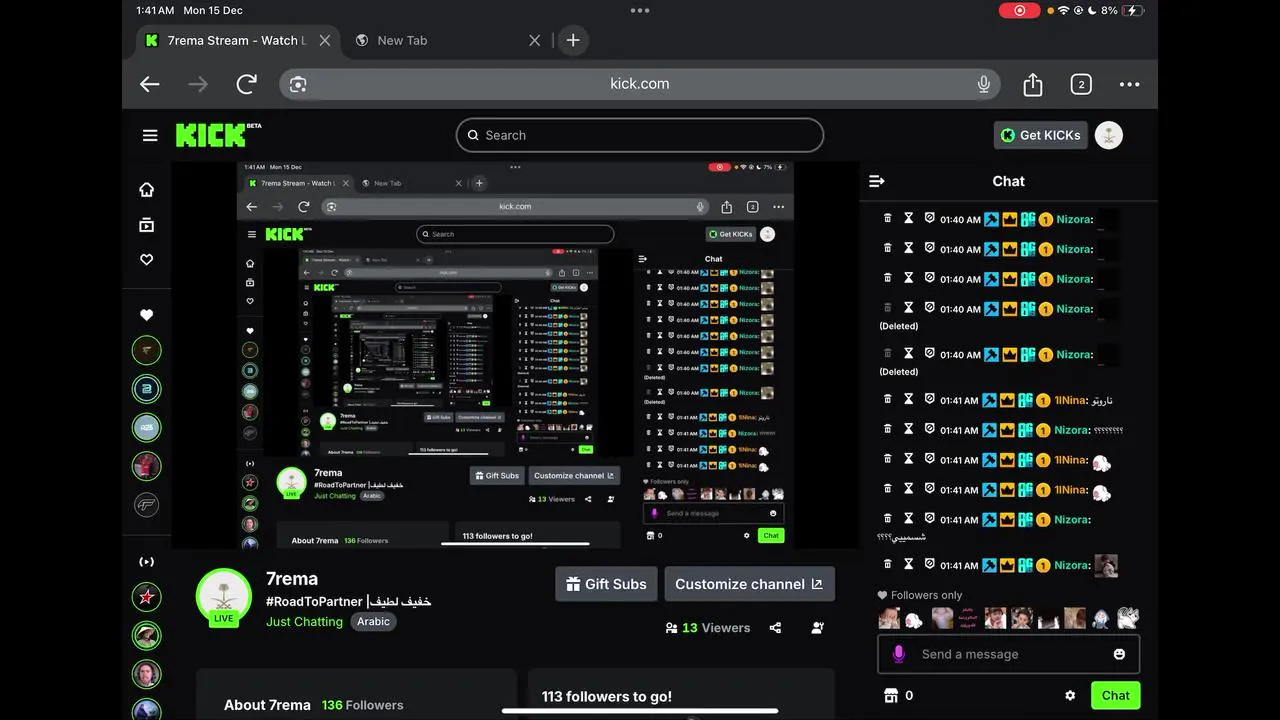Click 13 Viewers count
Viewport: 1280px width, 720px height.
coord(708,628)
